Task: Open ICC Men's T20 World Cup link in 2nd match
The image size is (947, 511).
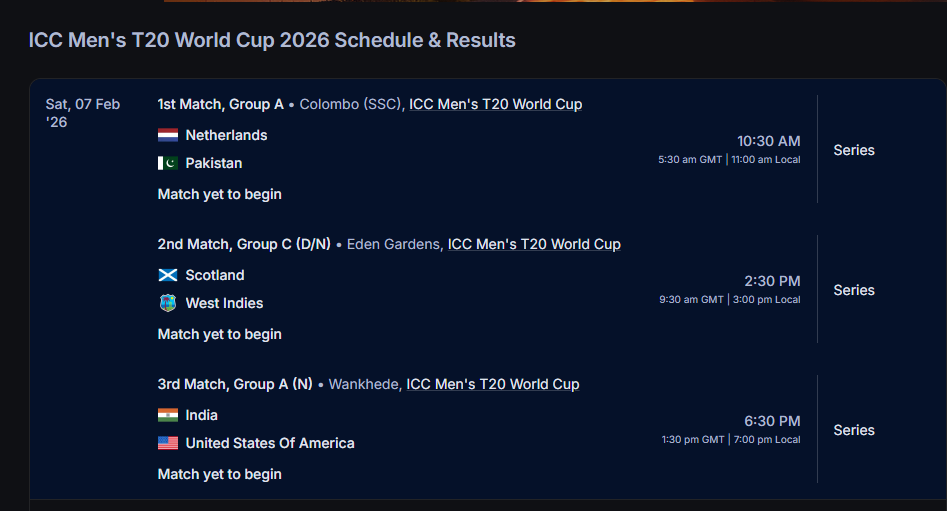Action: click(534, 244)
